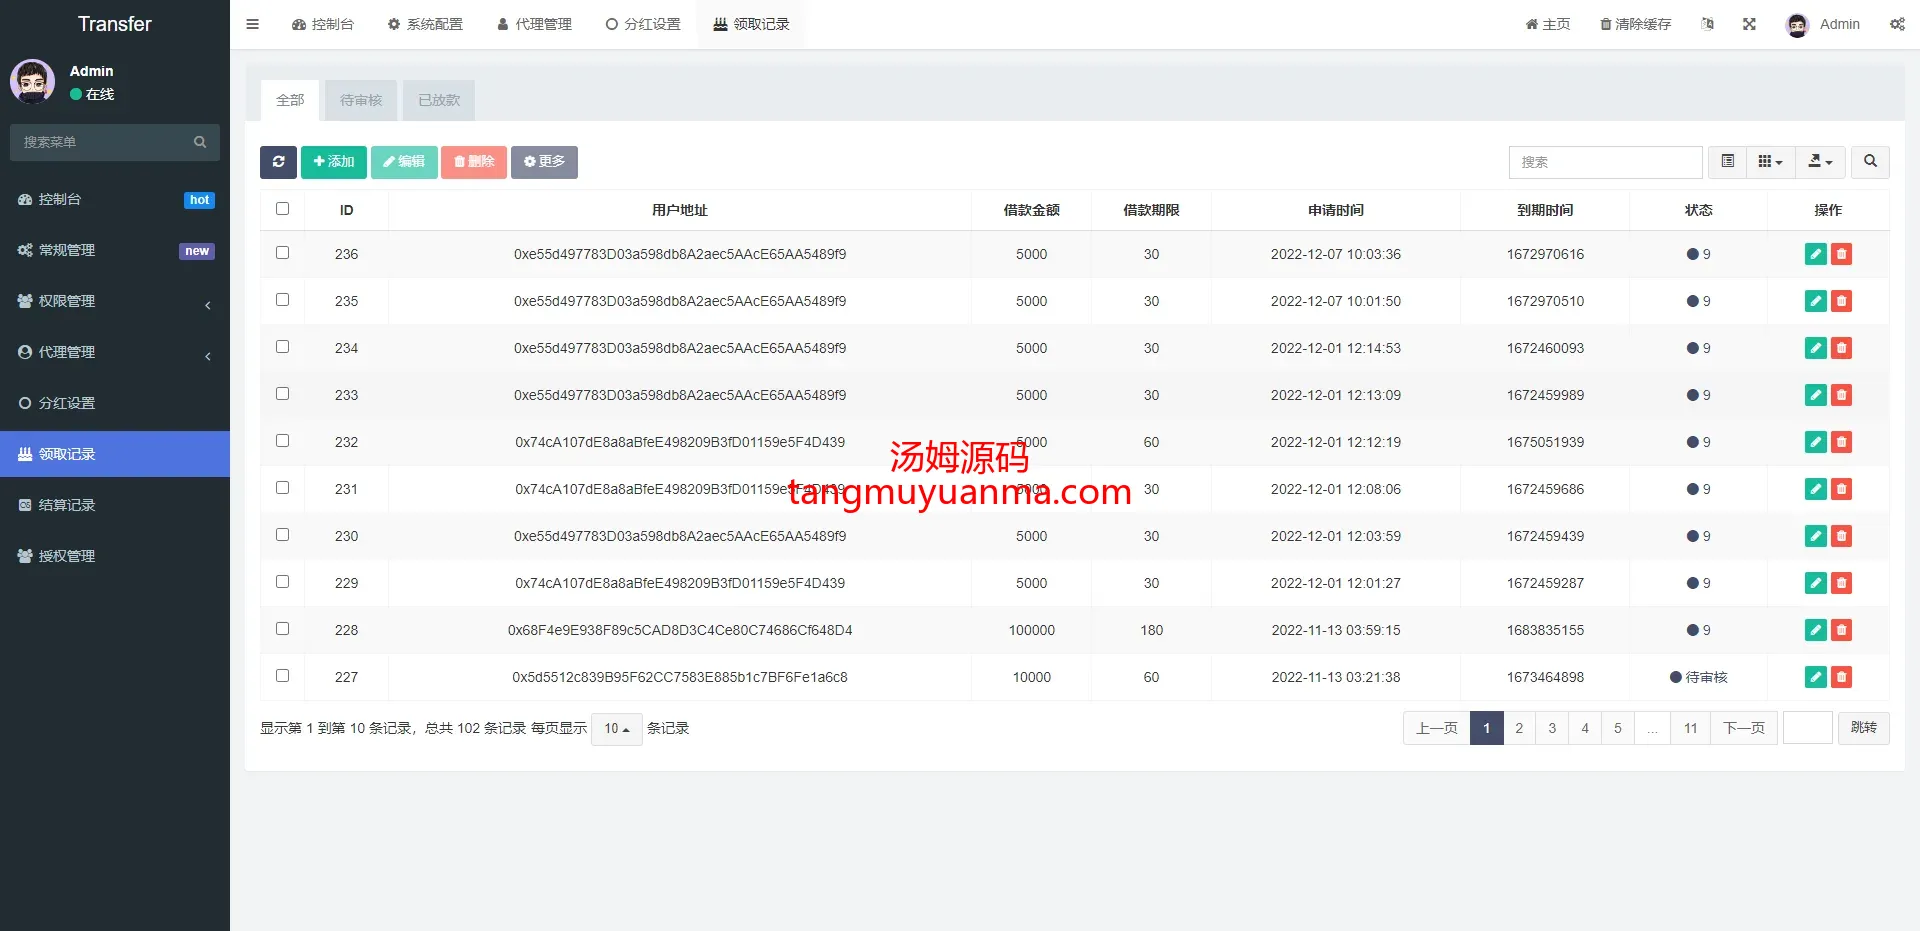Open the export data dropdown

[x=1820, y=162]
